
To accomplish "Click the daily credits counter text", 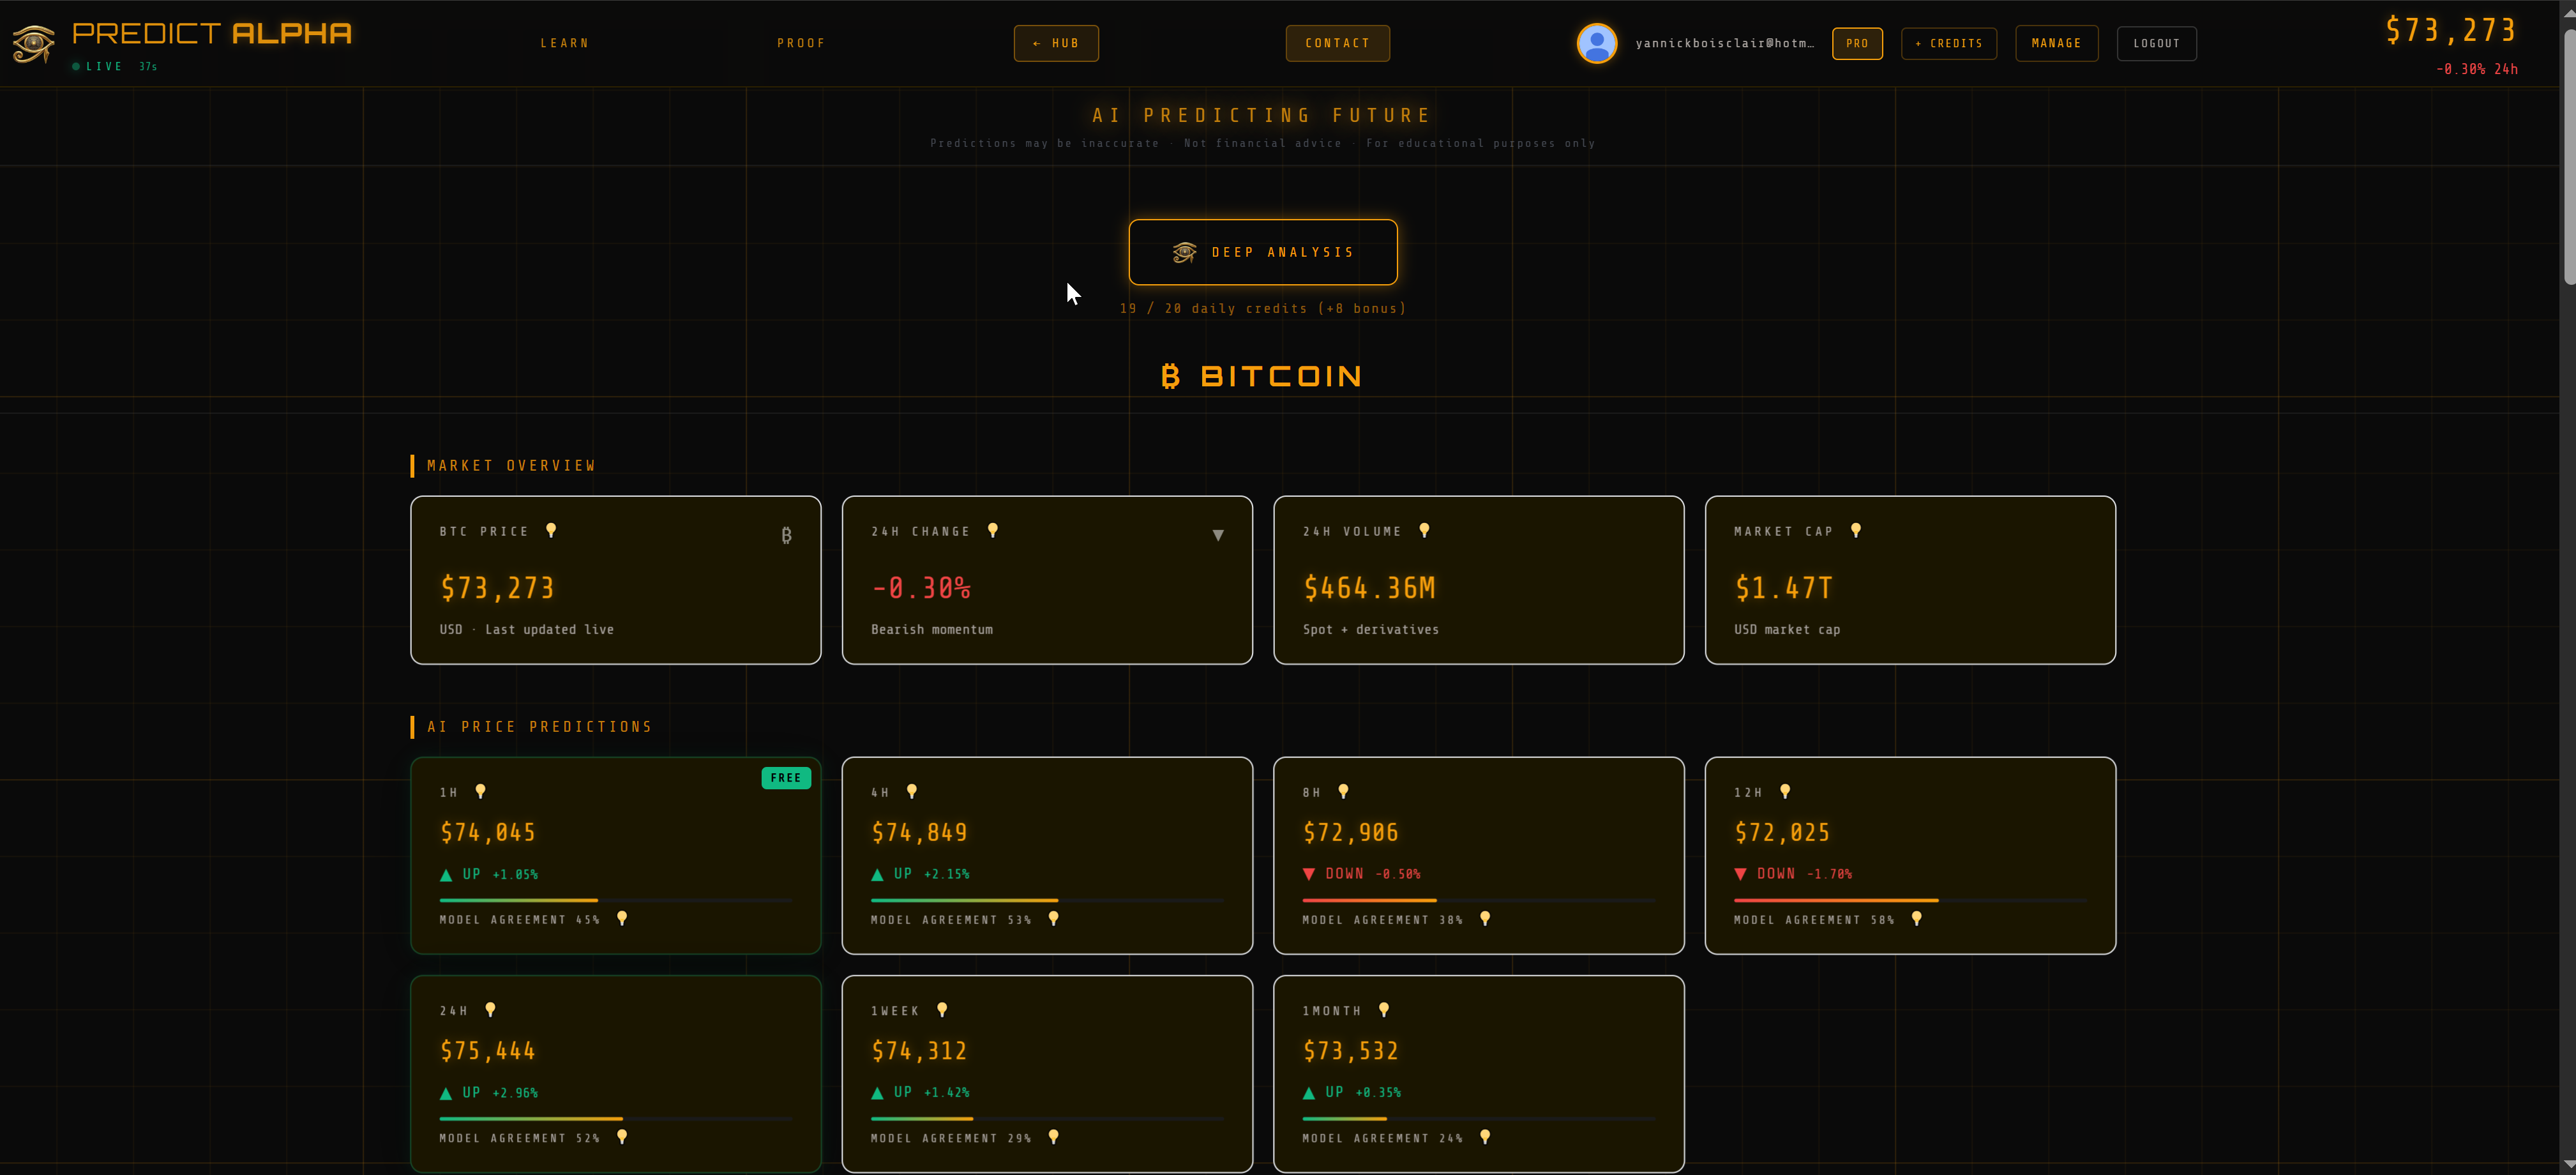I will [1263, 308].
